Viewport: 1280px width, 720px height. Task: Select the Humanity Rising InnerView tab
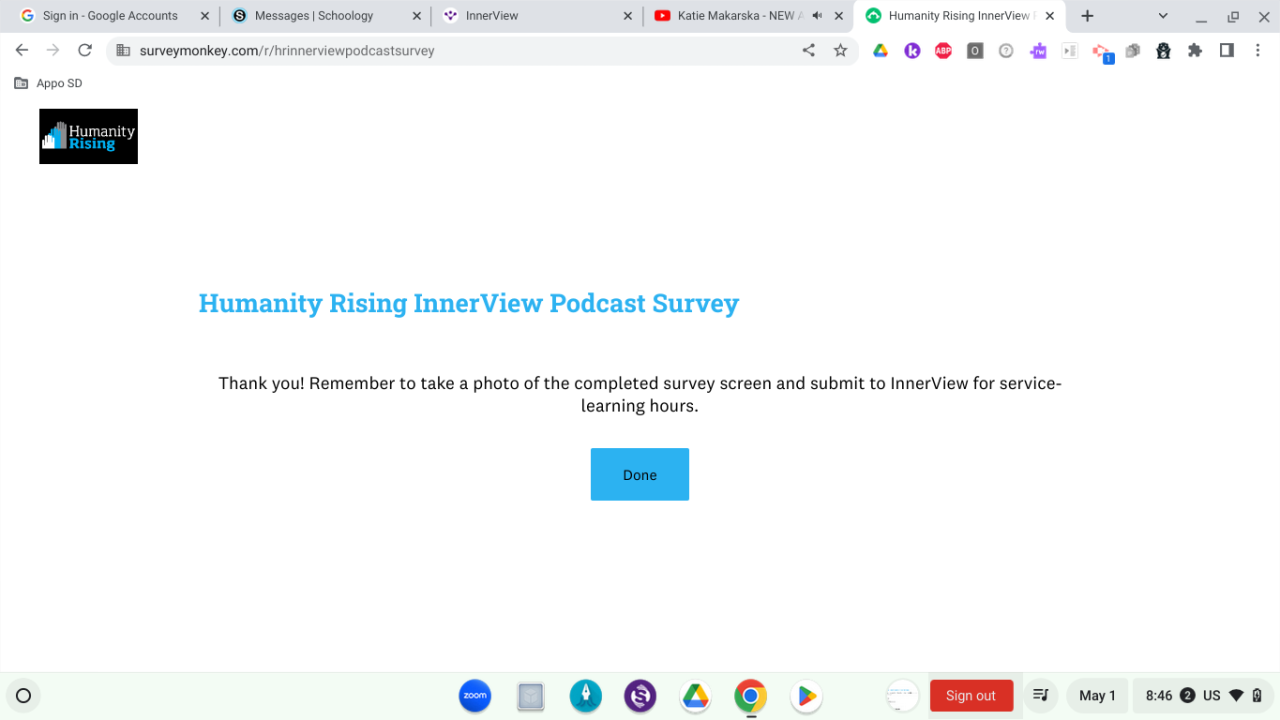click(x=959, y=16)
